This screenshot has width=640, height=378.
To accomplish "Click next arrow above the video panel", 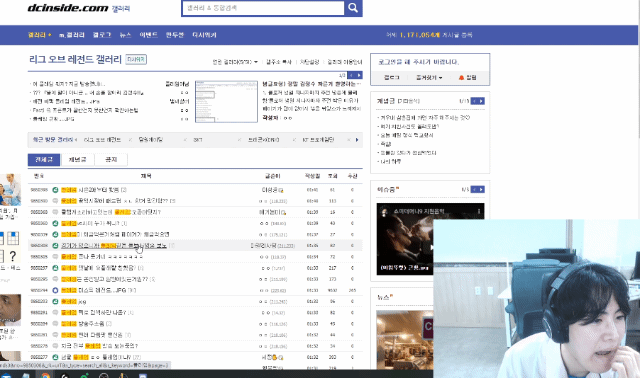I will [x=481, y=189].
